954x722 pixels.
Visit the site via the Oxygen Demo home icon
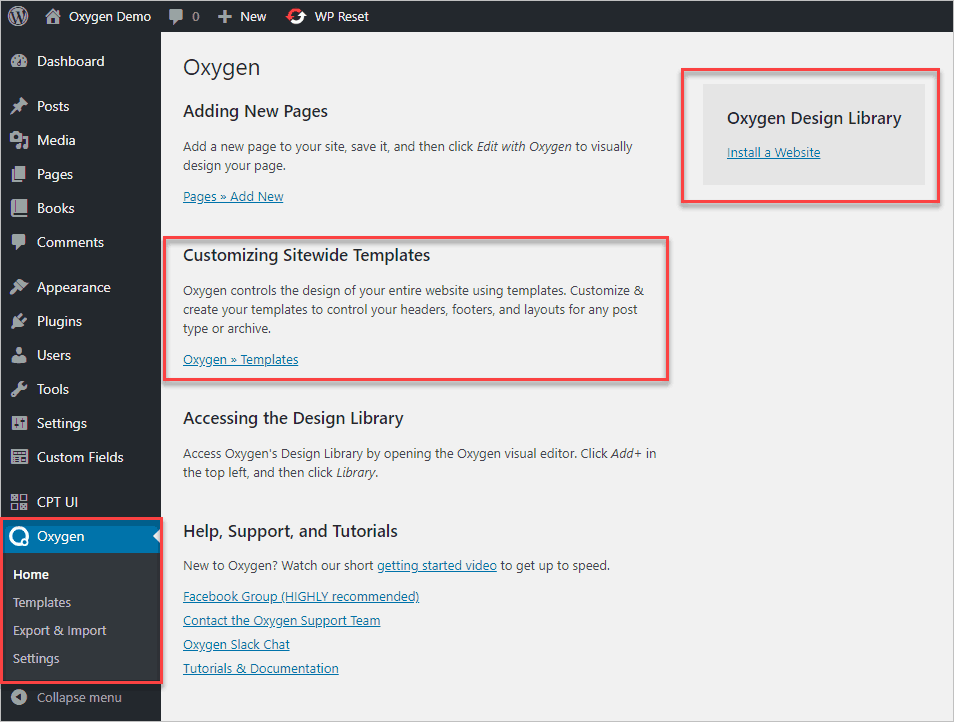pos(53,16)
